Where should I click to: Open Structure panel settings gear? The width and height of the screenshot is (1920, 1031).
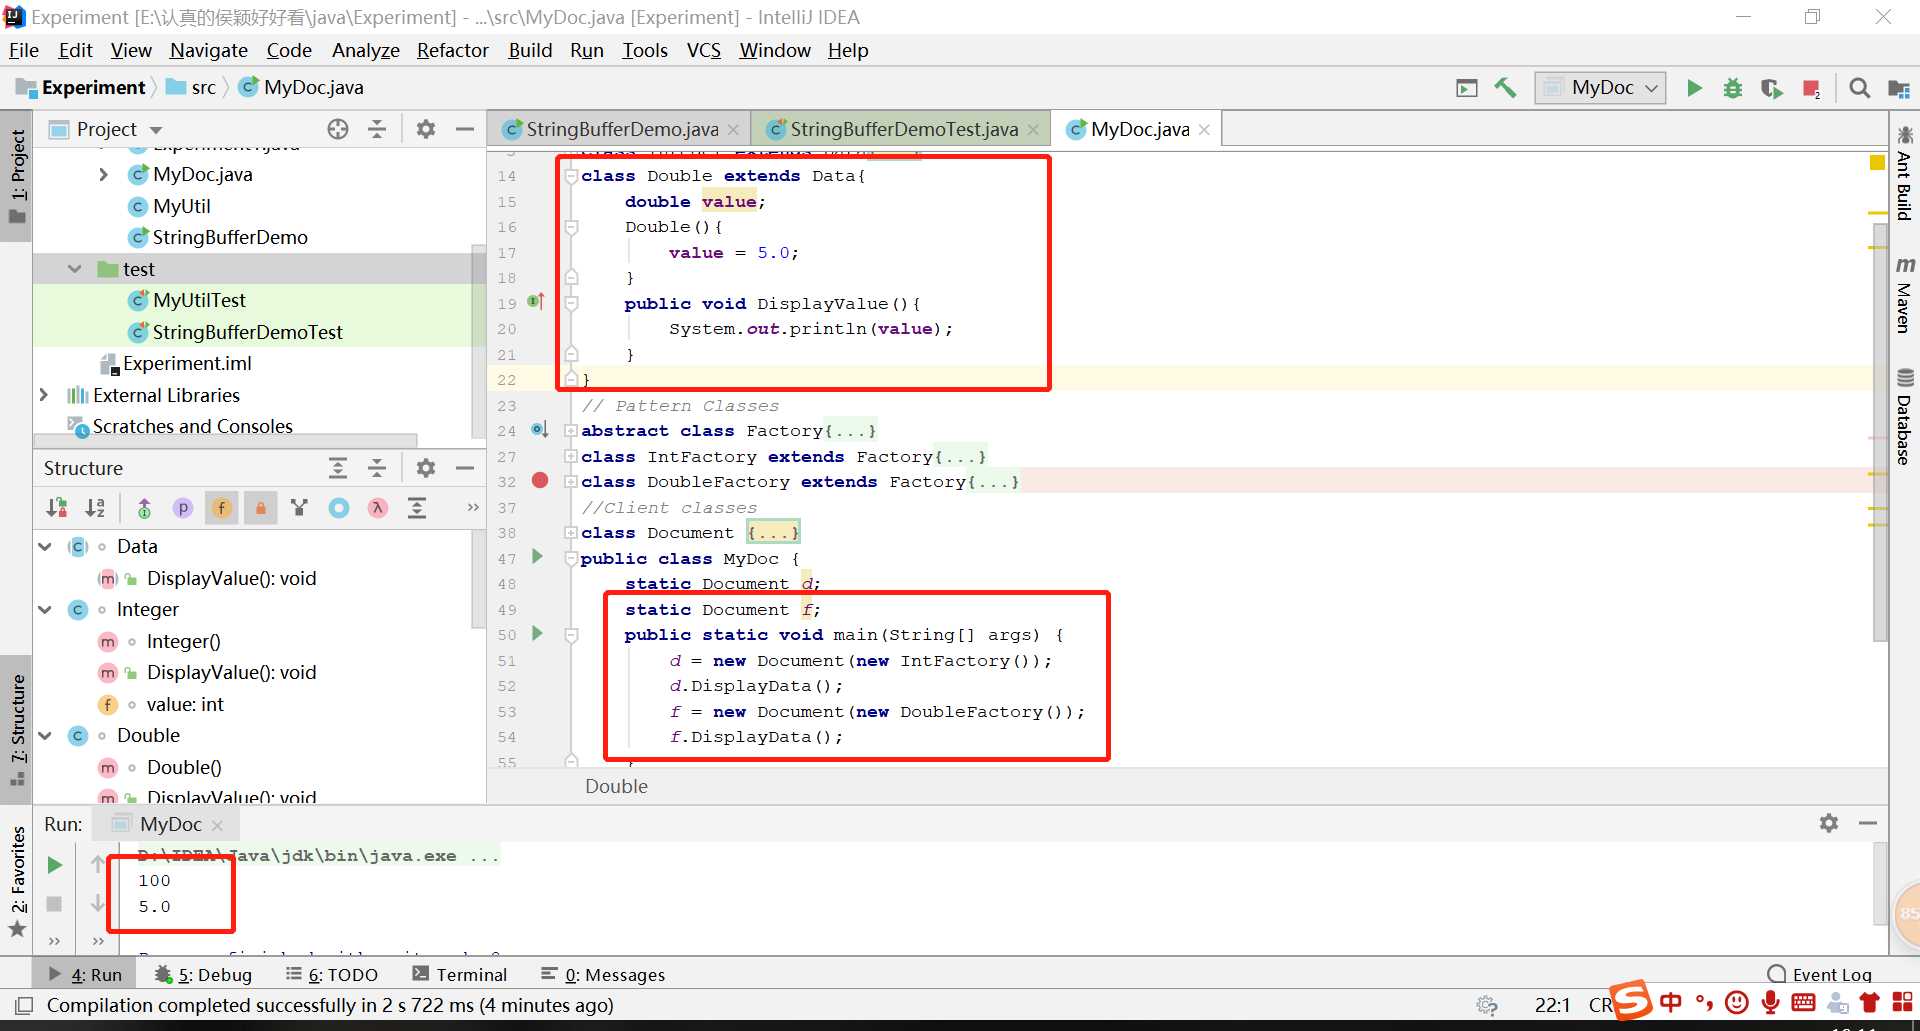click(426, 468)
